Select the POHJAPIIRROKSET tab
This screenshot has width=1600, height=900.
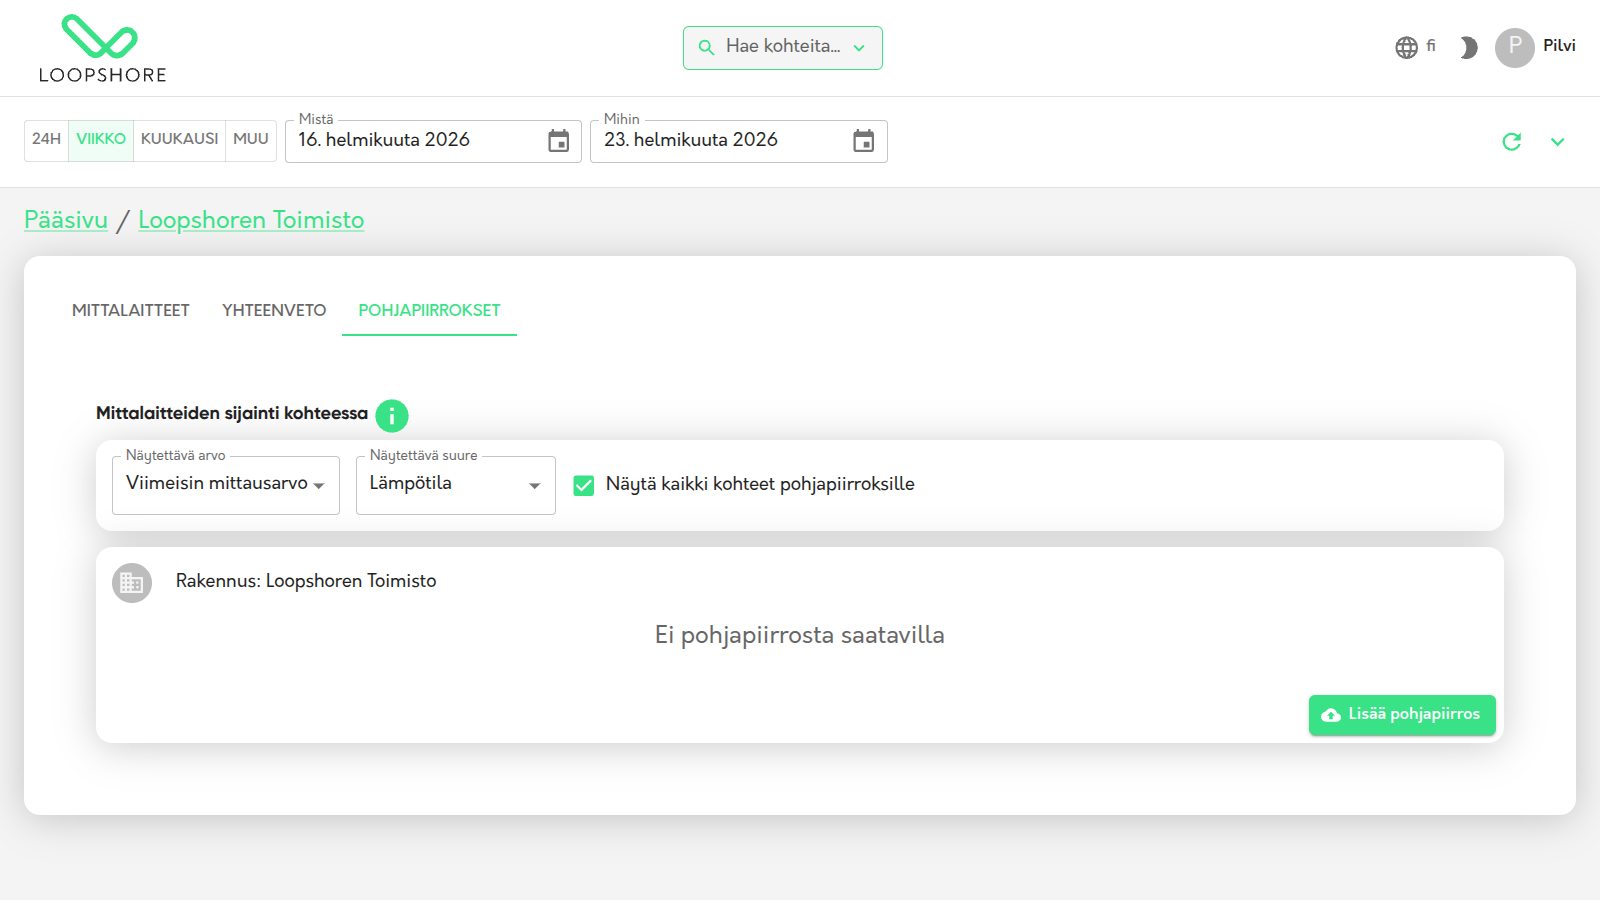(429, 310)
